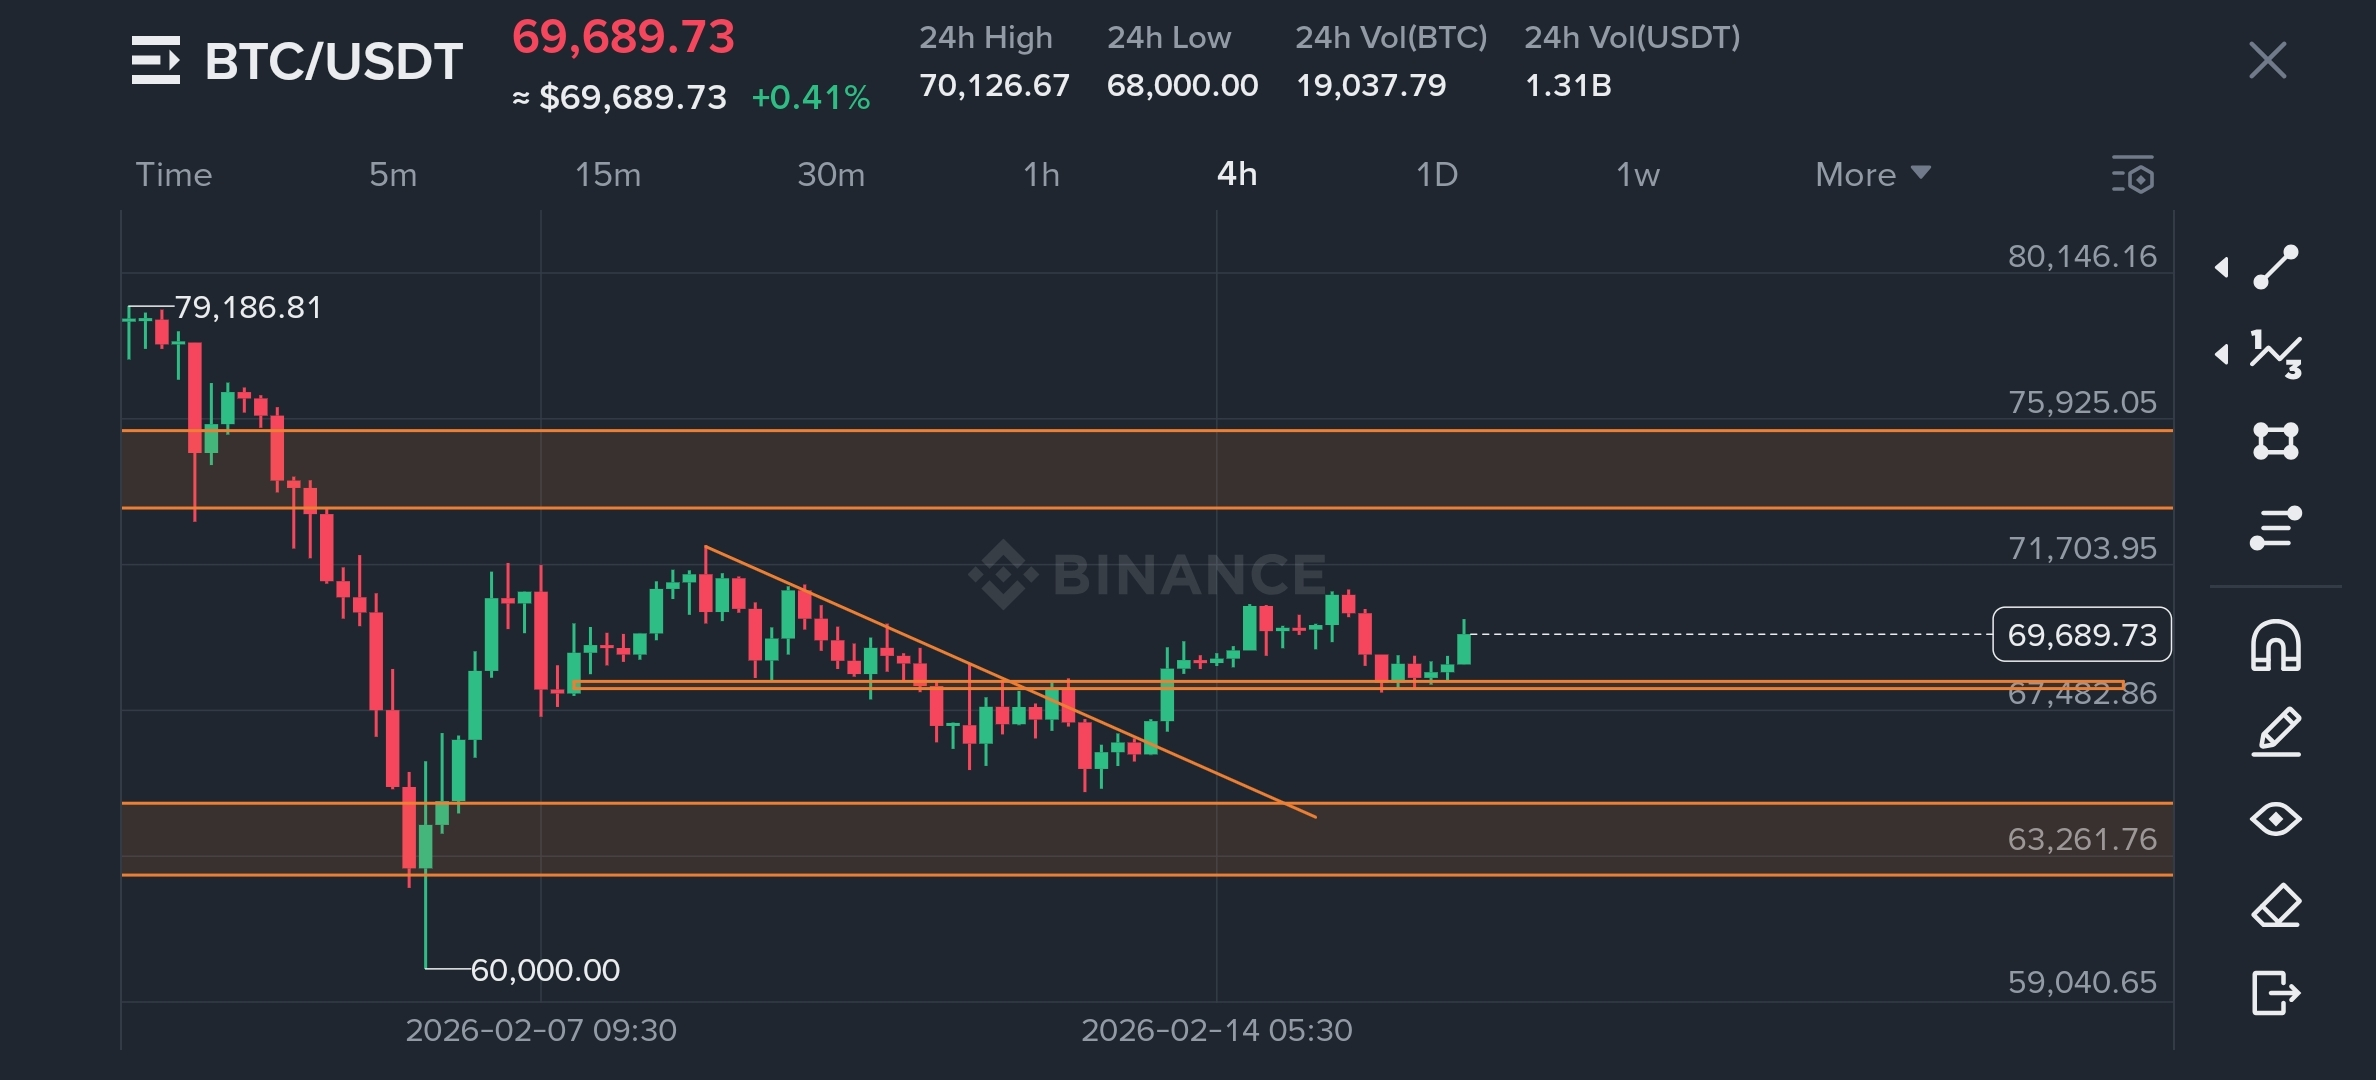Switch to the 15m timeframe
The width and height of the screenshot is (2376, 1080).
607,175
